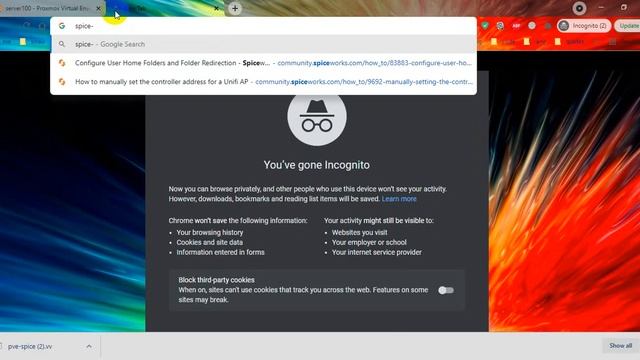Close the server100 Proxmox tab
The image size is (640, 360).
click(x=98, y=8)
